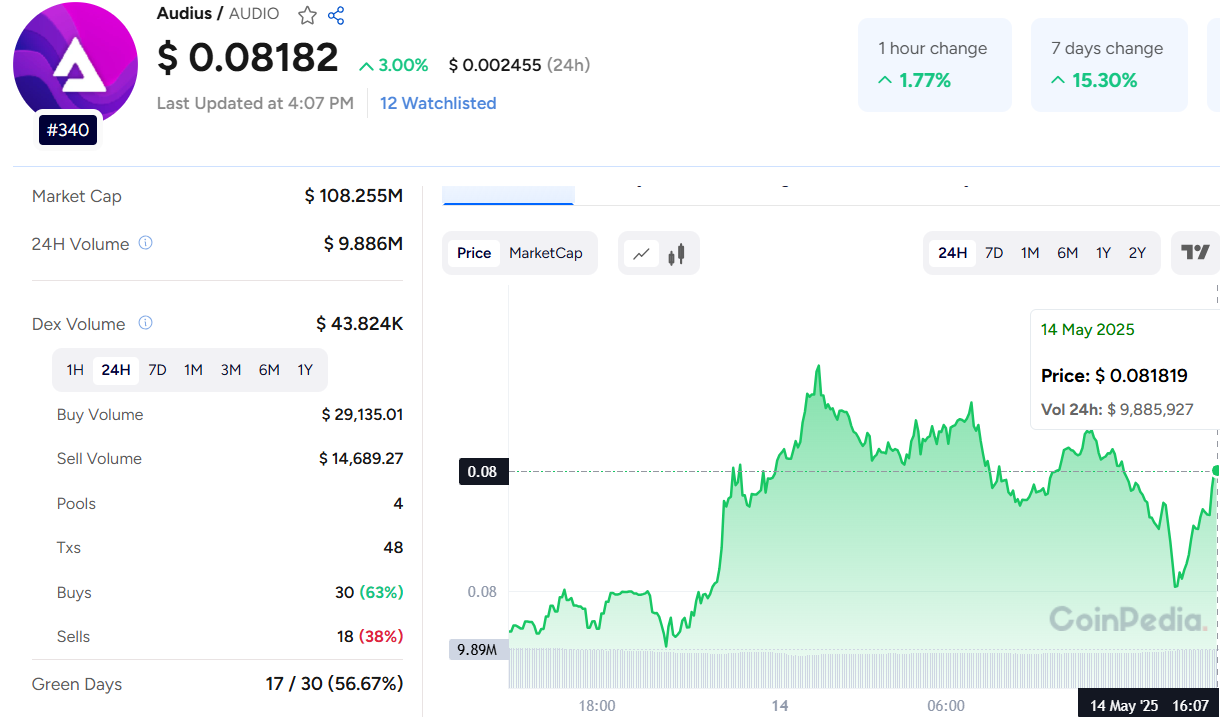Select 7D chart time range

[x=994, y=253]
